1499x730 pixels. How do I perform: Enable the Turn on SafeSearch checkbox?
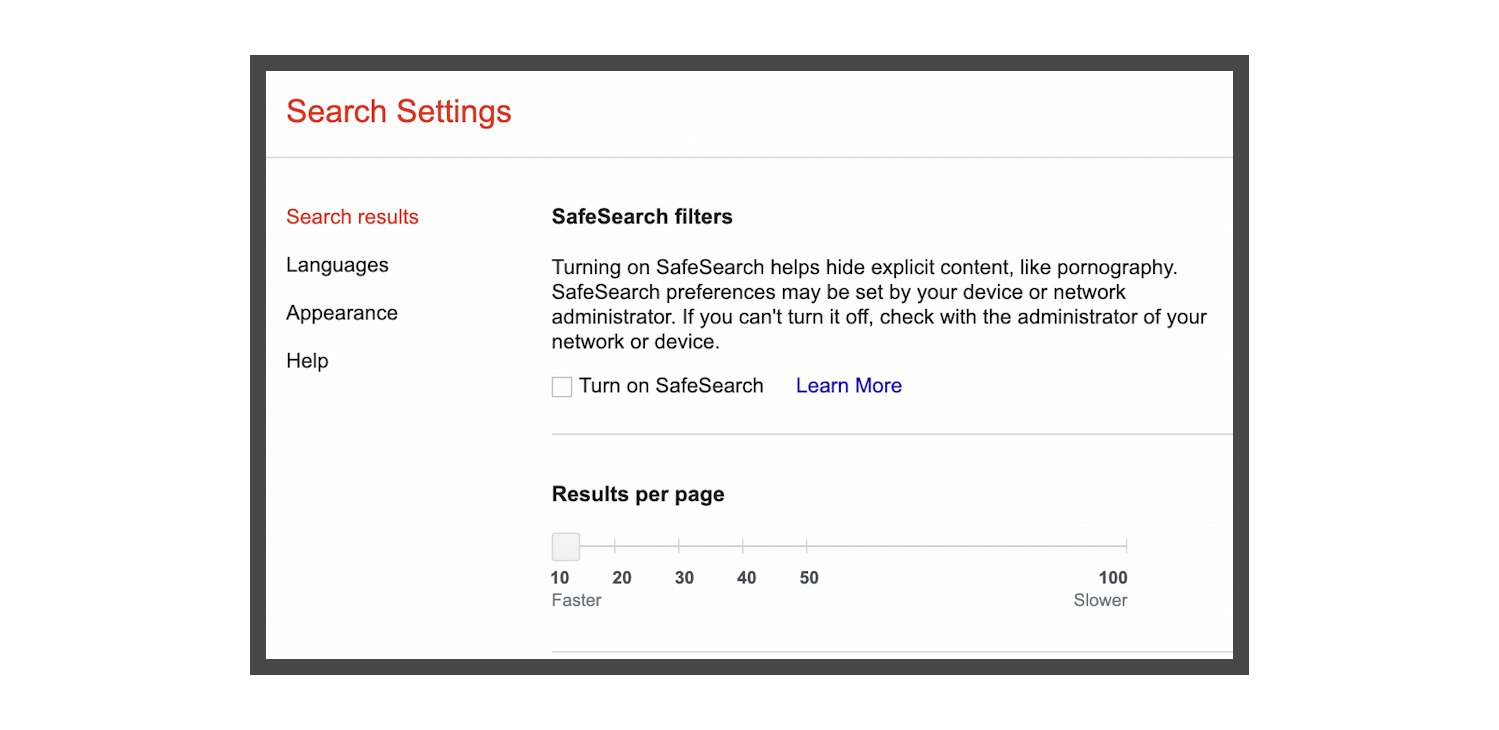tap(561, 386)
